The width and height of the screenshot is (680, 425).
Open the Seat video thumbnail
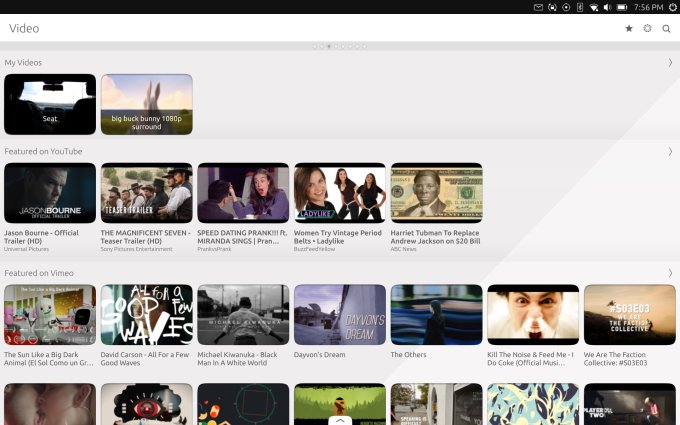pos(50,104)
